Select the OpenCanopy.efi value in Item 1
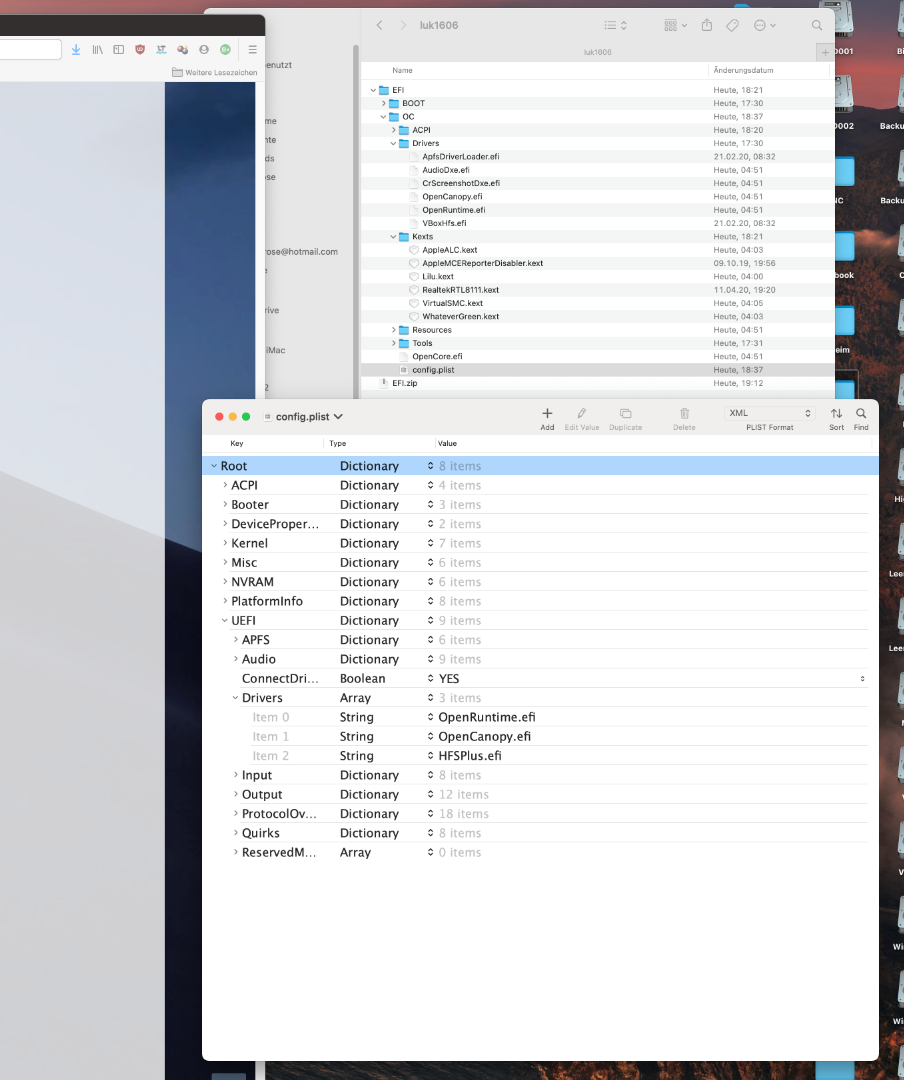The width and height of the screenshot is (904, 1080). click(x=484, y=736)
